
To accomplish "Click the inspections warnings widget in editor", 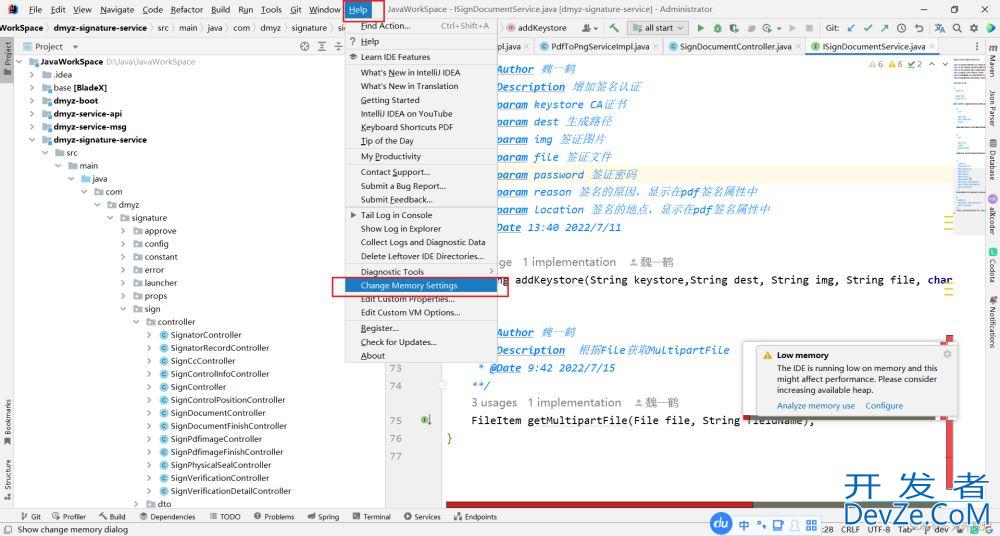I will coord(895,64).
